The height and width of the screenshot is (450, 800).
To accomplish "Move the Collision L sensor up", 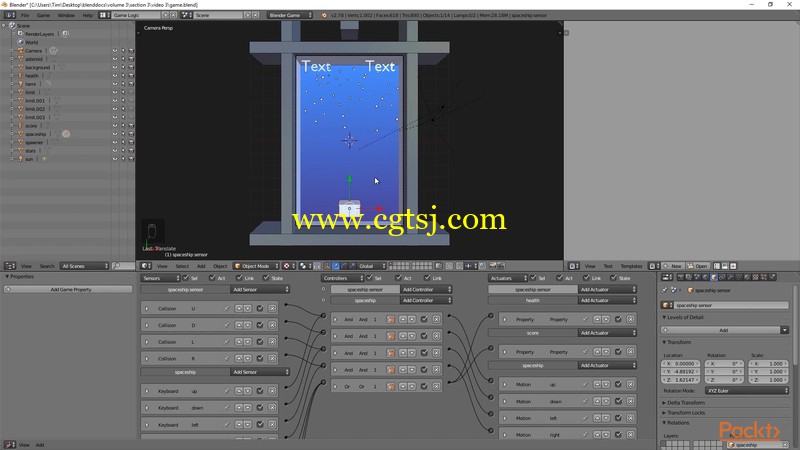I will (239, 341).
